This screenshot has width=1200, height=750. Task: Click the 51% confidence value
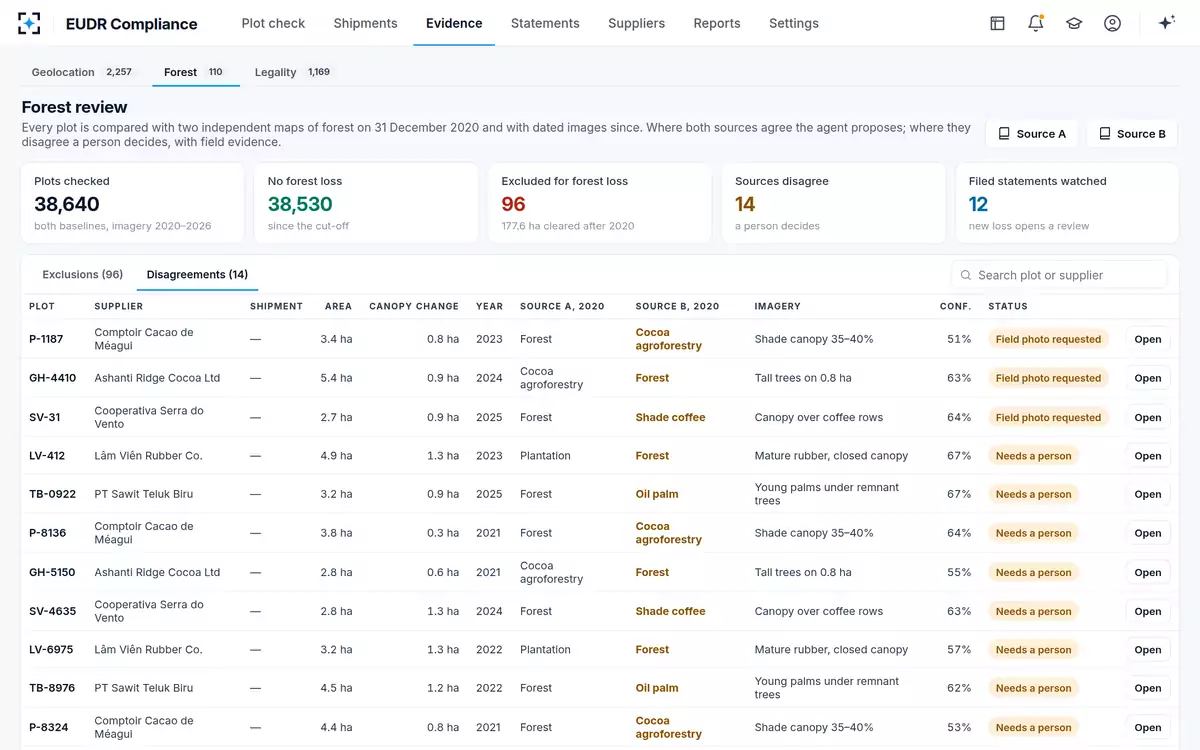[959, 339]
